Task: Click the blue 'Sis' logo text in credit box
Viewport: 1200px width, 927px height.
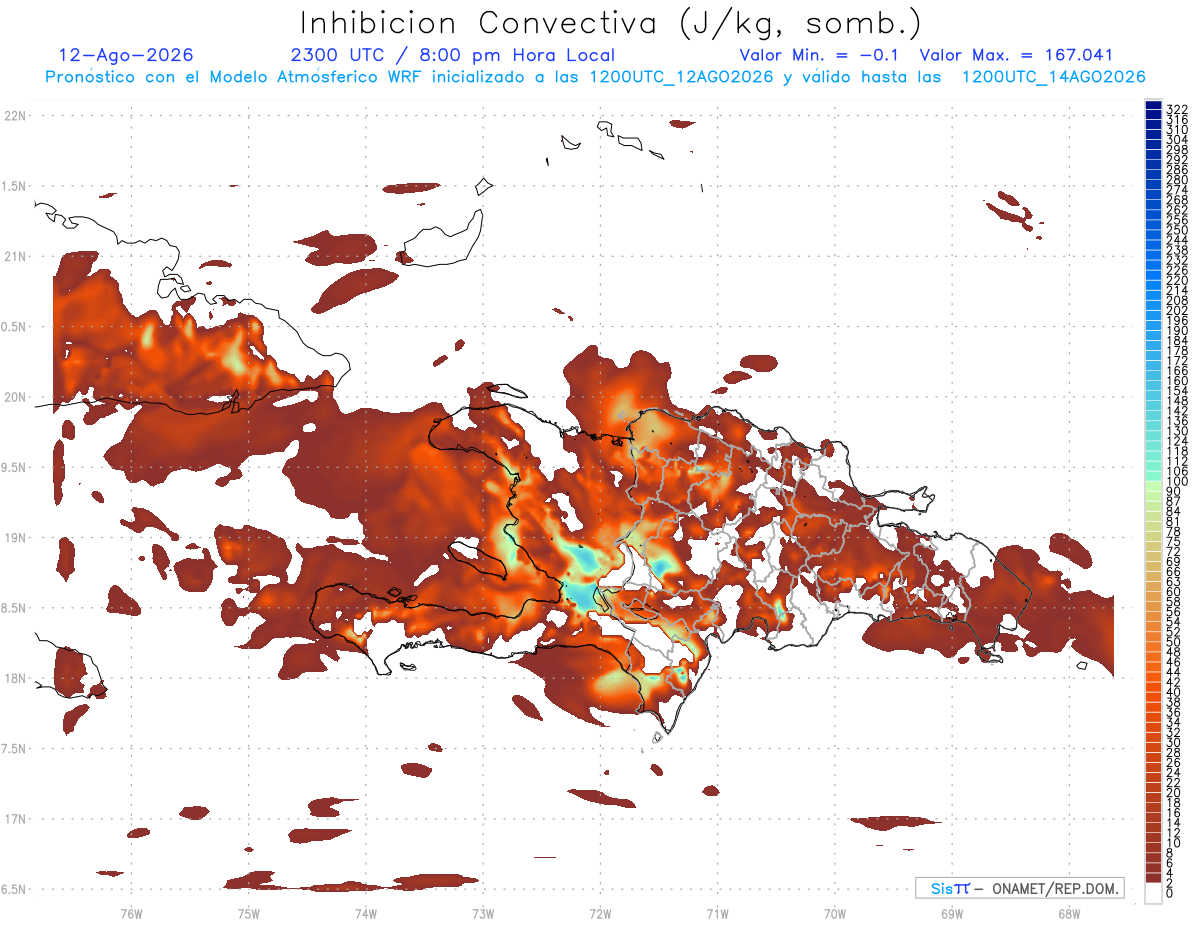Action: tap(942, 888)
